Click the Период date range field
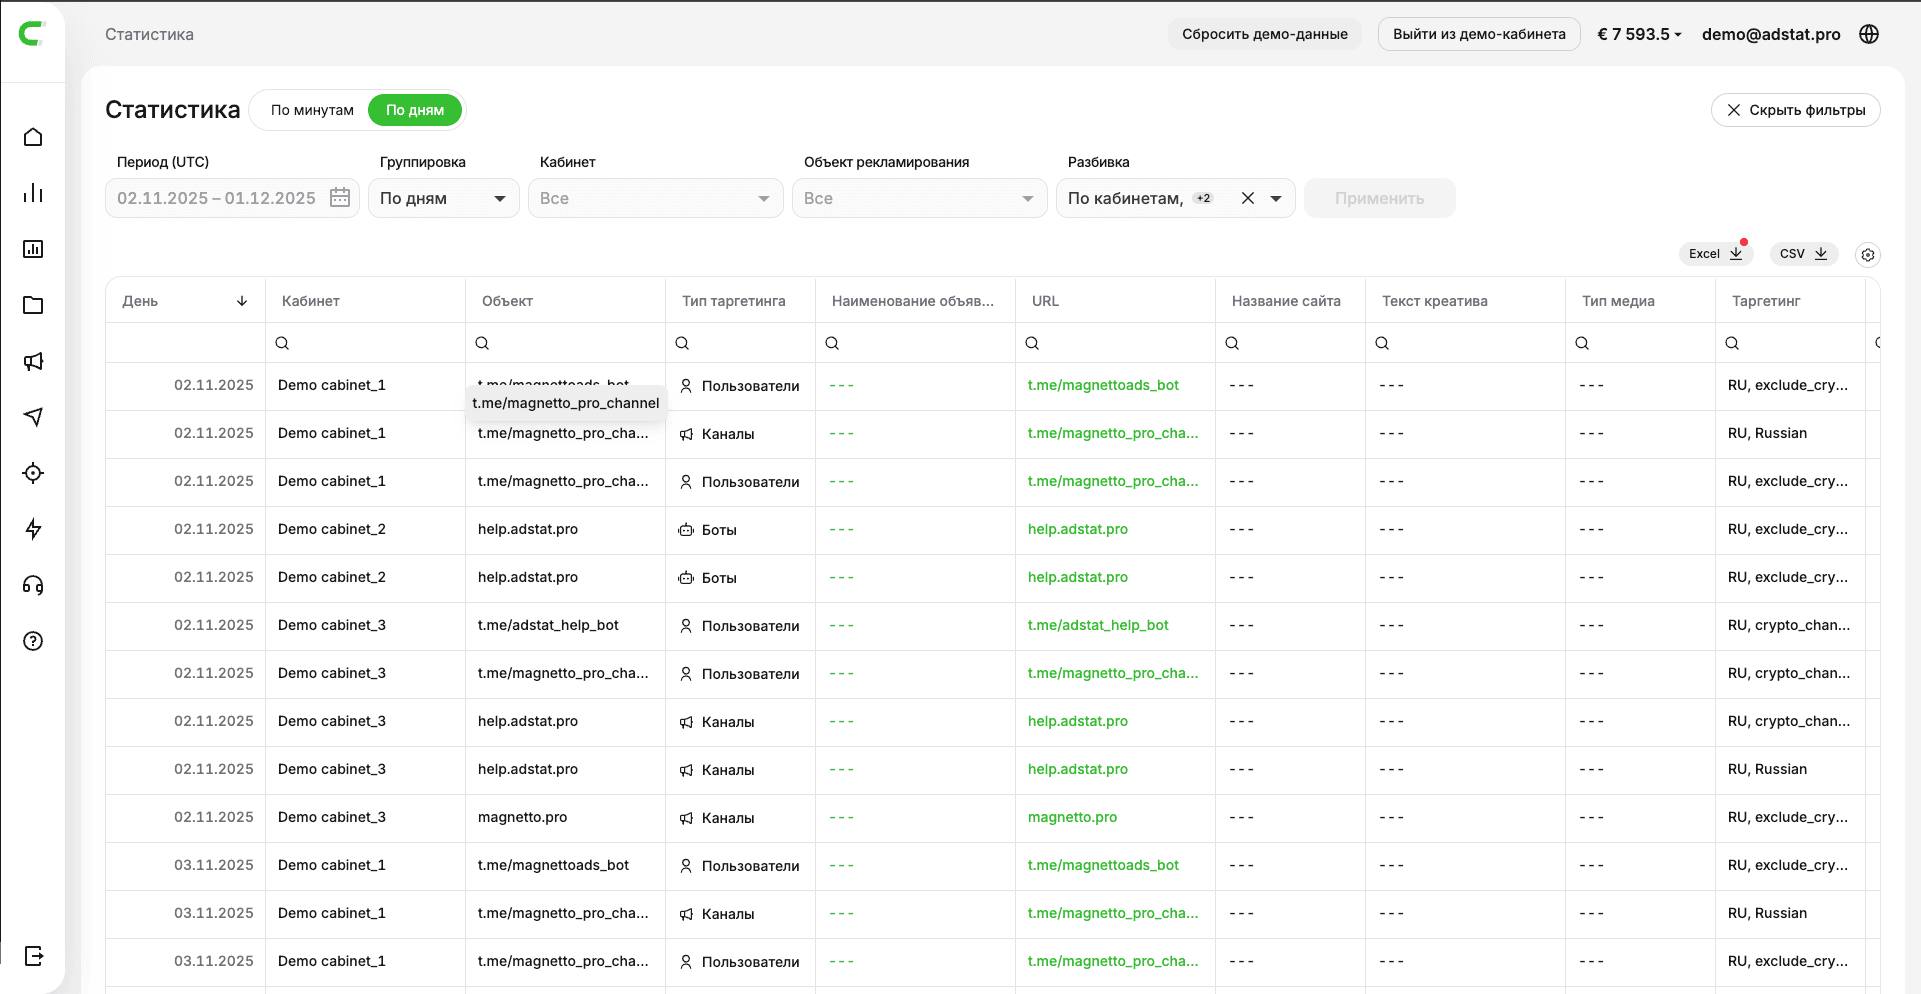This screenshot has height=994, width=1921. (232, 198)
